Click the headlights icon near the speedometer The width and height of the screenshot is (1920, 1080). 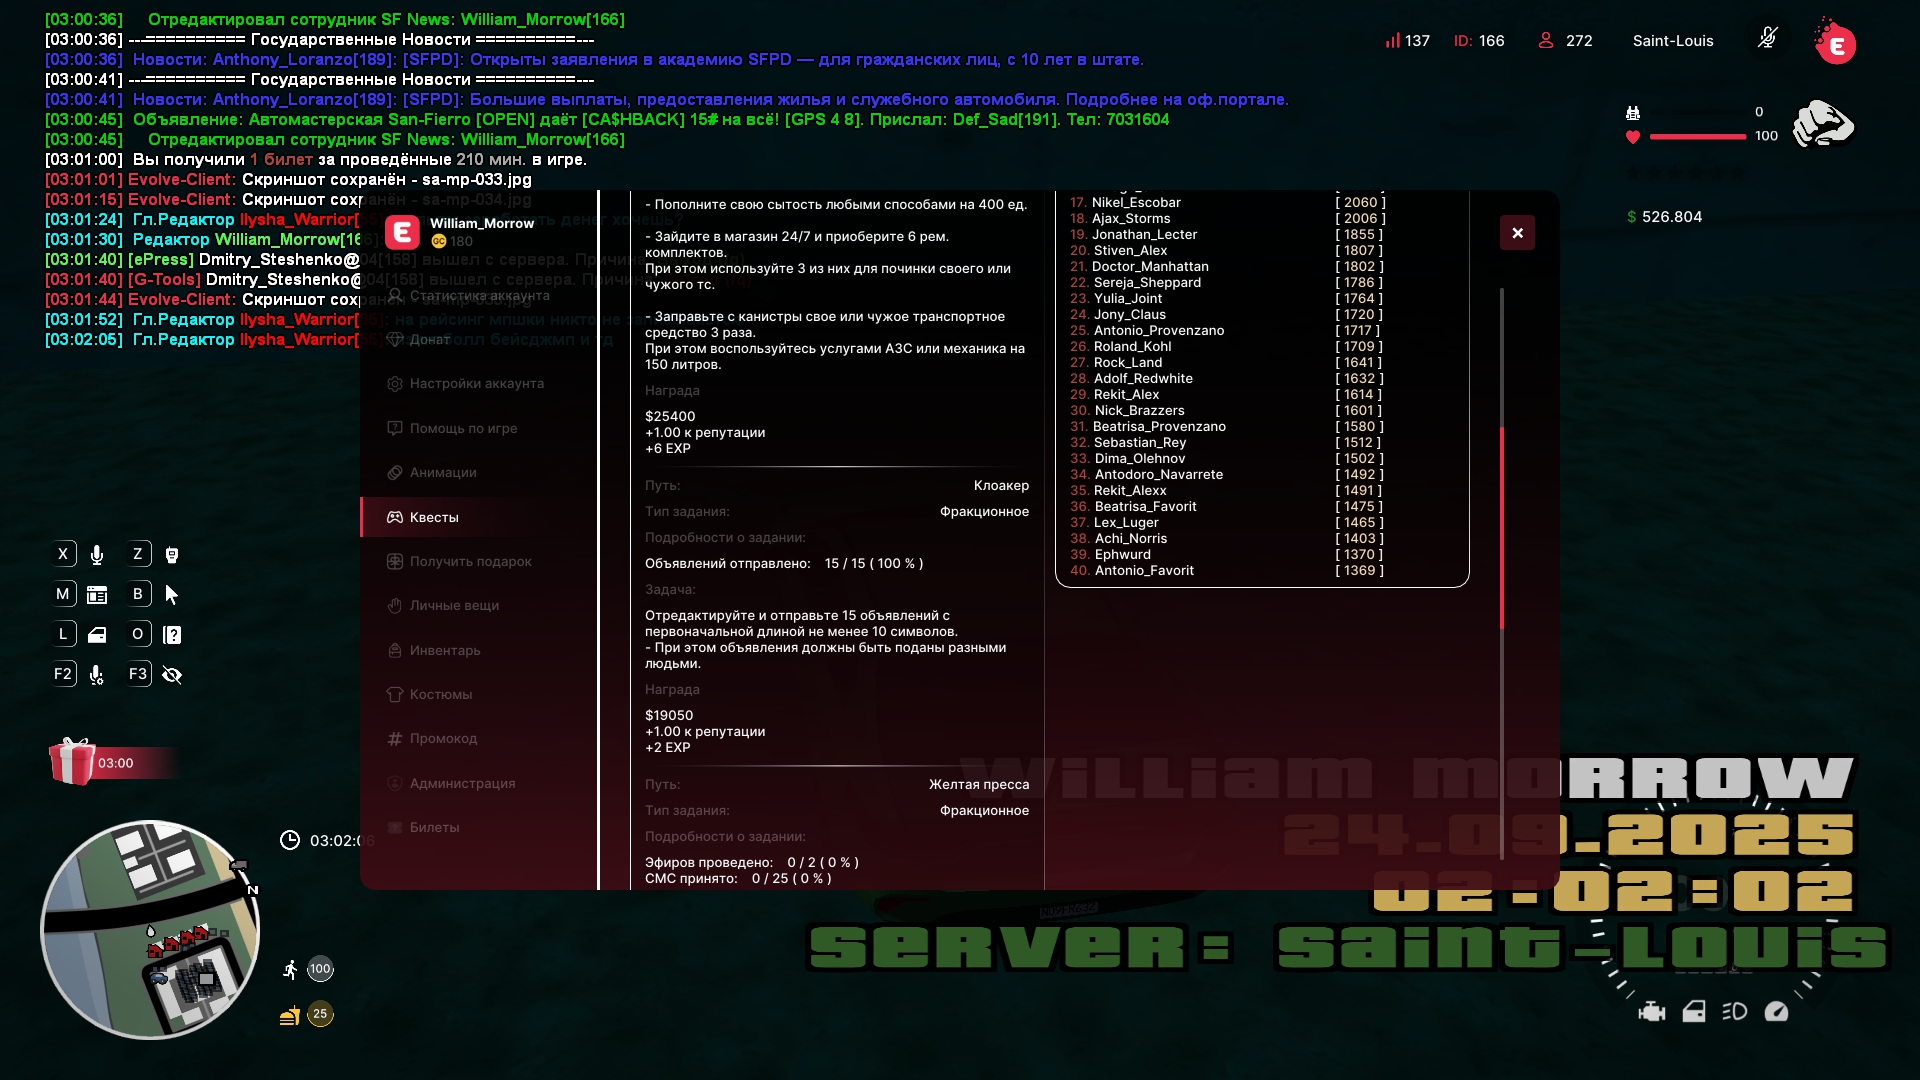(1734, 1012)
